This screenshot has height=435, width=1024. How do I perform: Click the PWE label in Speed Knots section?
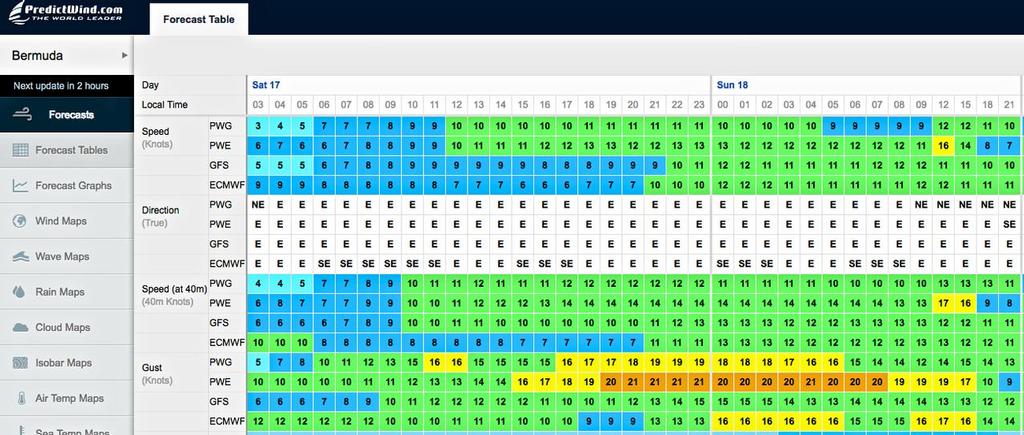(x=220, y=145)
